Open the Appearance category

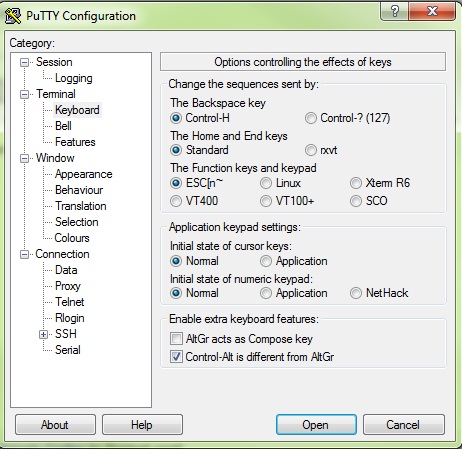pos(84,174)
